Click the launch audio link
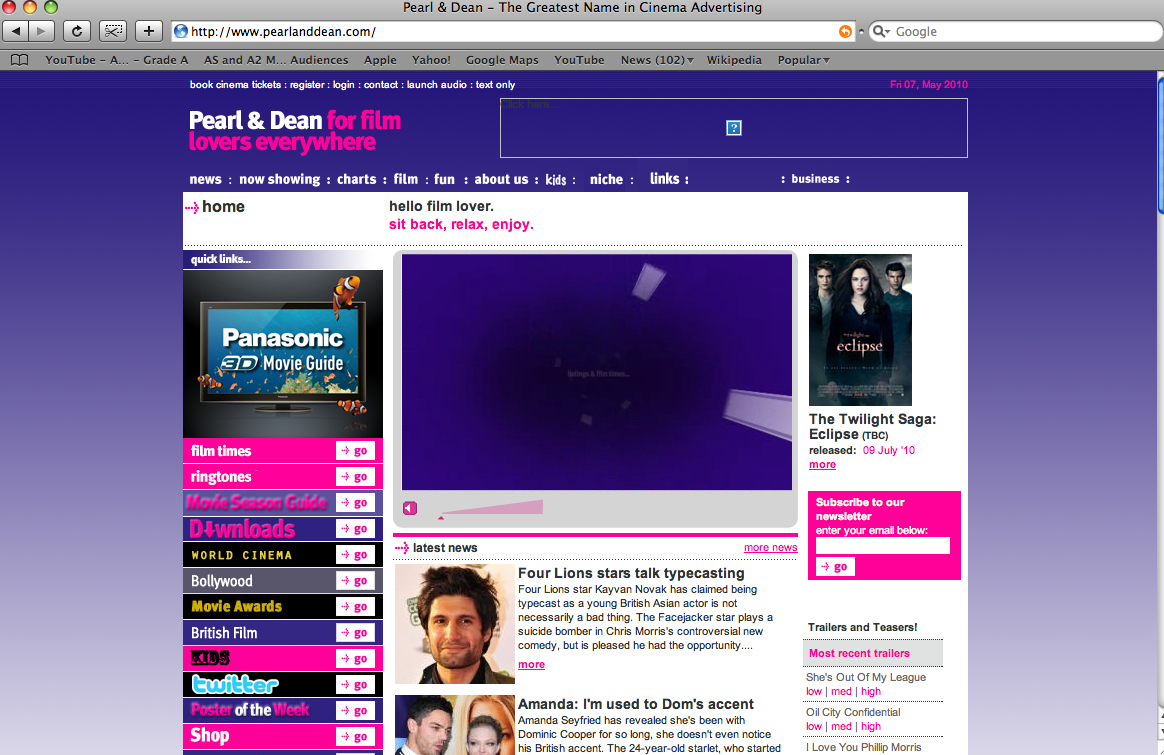The image size is (1164, 755). click(436, 85)
